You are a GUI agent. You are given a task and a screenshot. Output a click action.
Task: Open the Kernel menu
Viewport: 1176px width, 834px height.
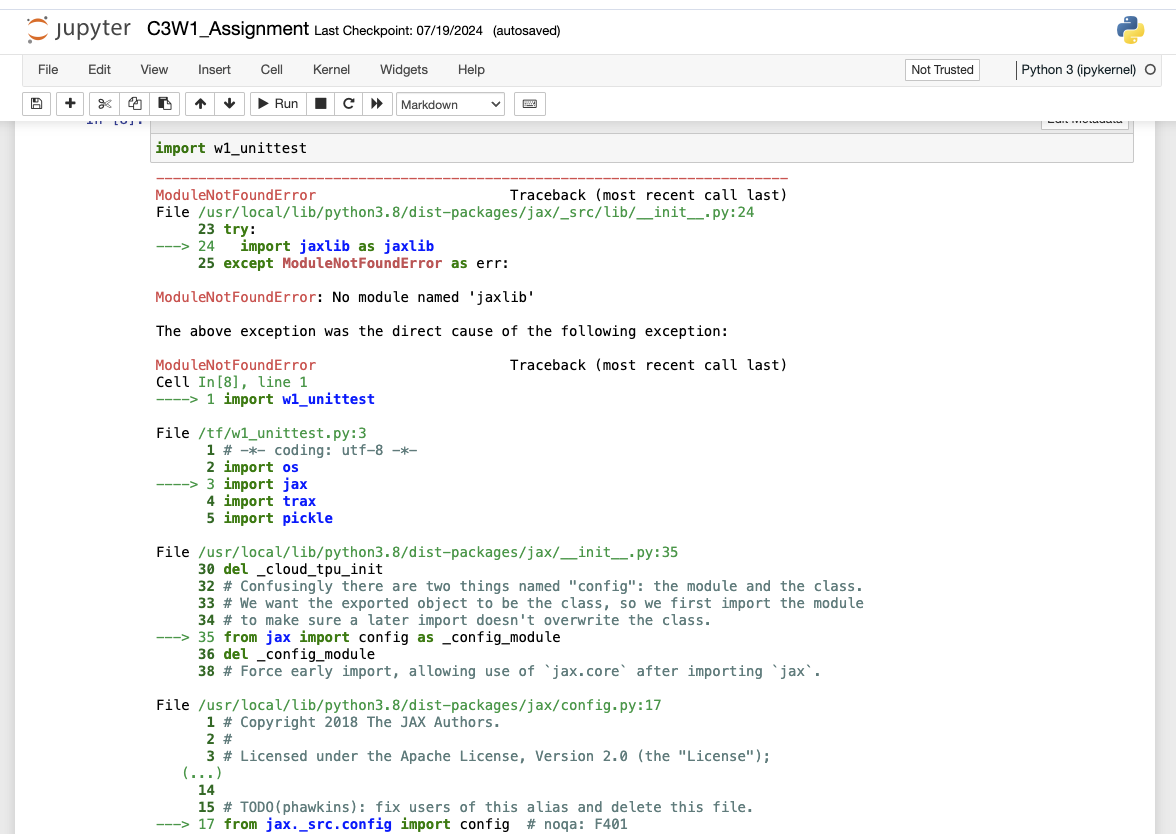tap(332, 70)
